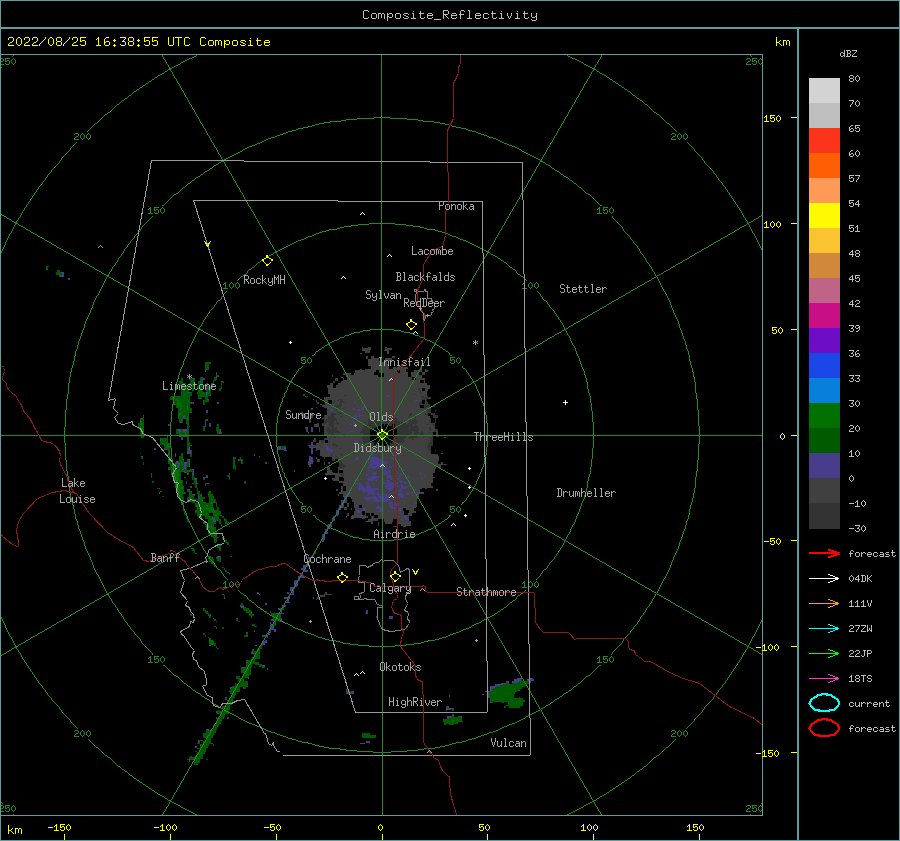
Task: Click the Lacombe city label
Action: click(432, 251)
